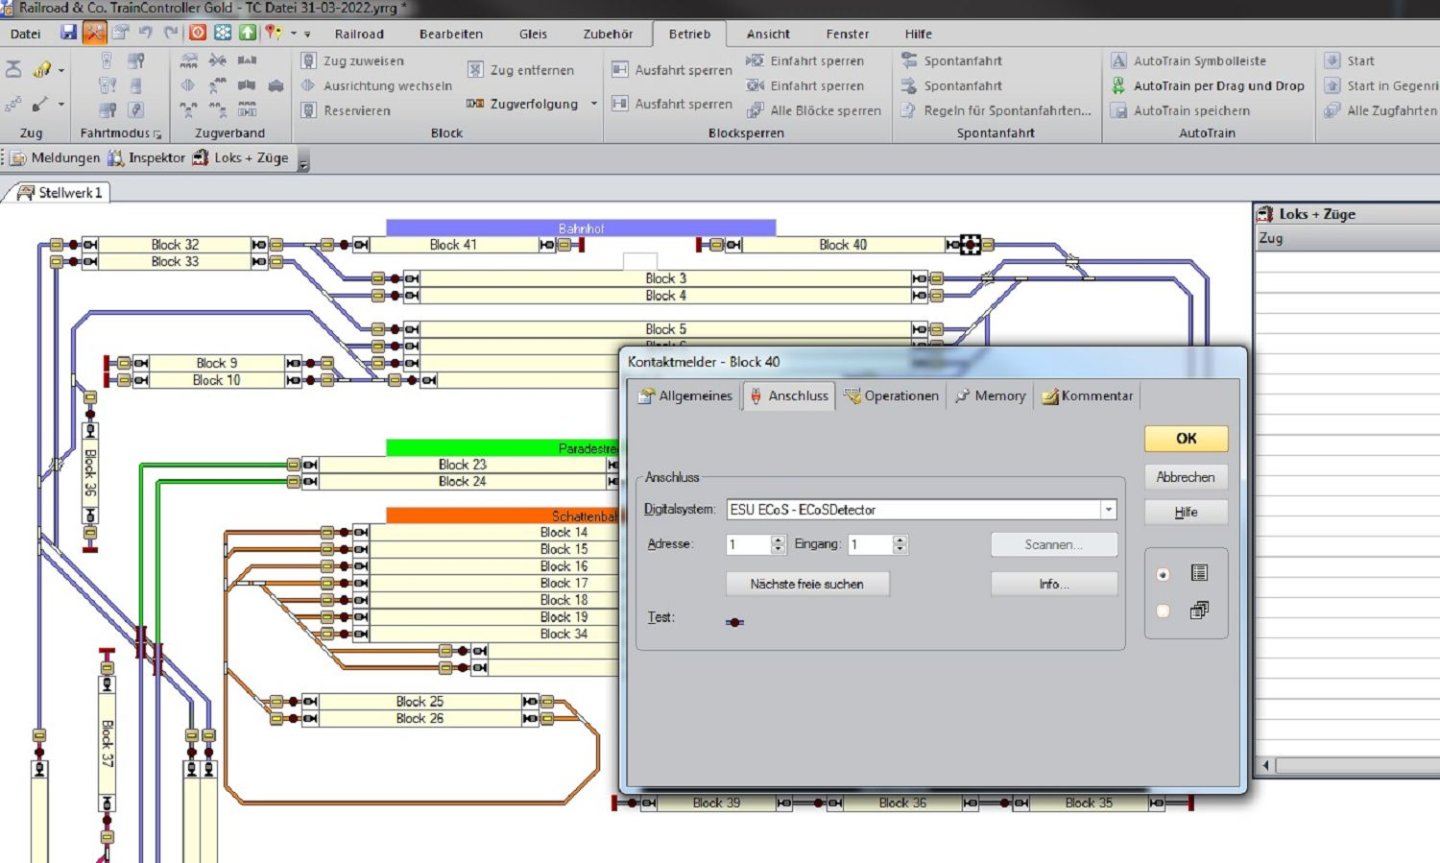The image size is (1440, 863).
Task: Switch to the Railroad ribbon tab
Action: pyautogui.click(x=359, y=34)
